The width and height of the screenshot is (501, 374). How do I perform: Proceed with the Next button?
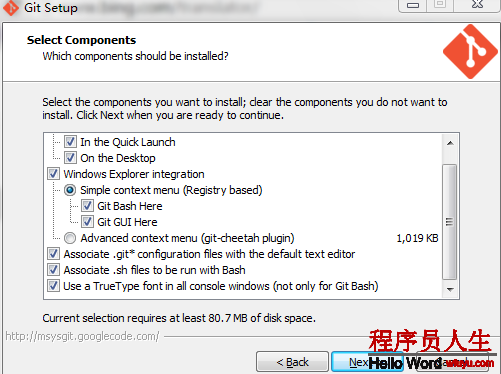(367, 362)
